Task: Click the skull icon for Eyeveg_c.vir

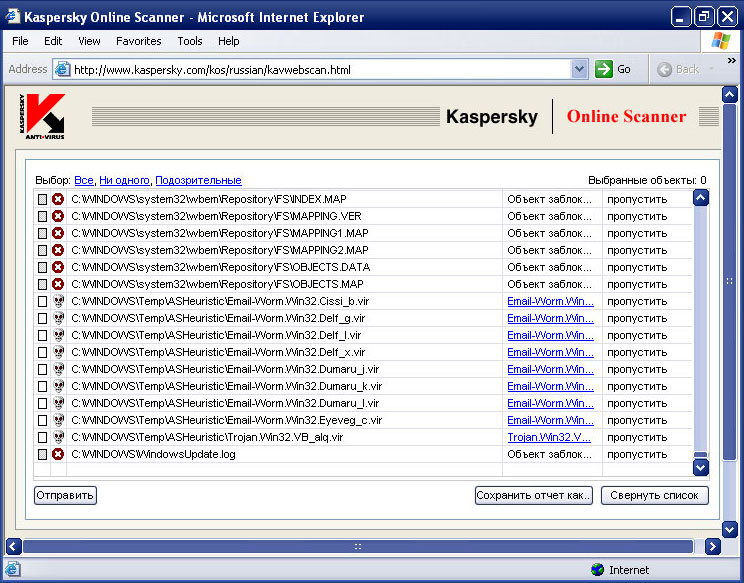Action: 58,421
